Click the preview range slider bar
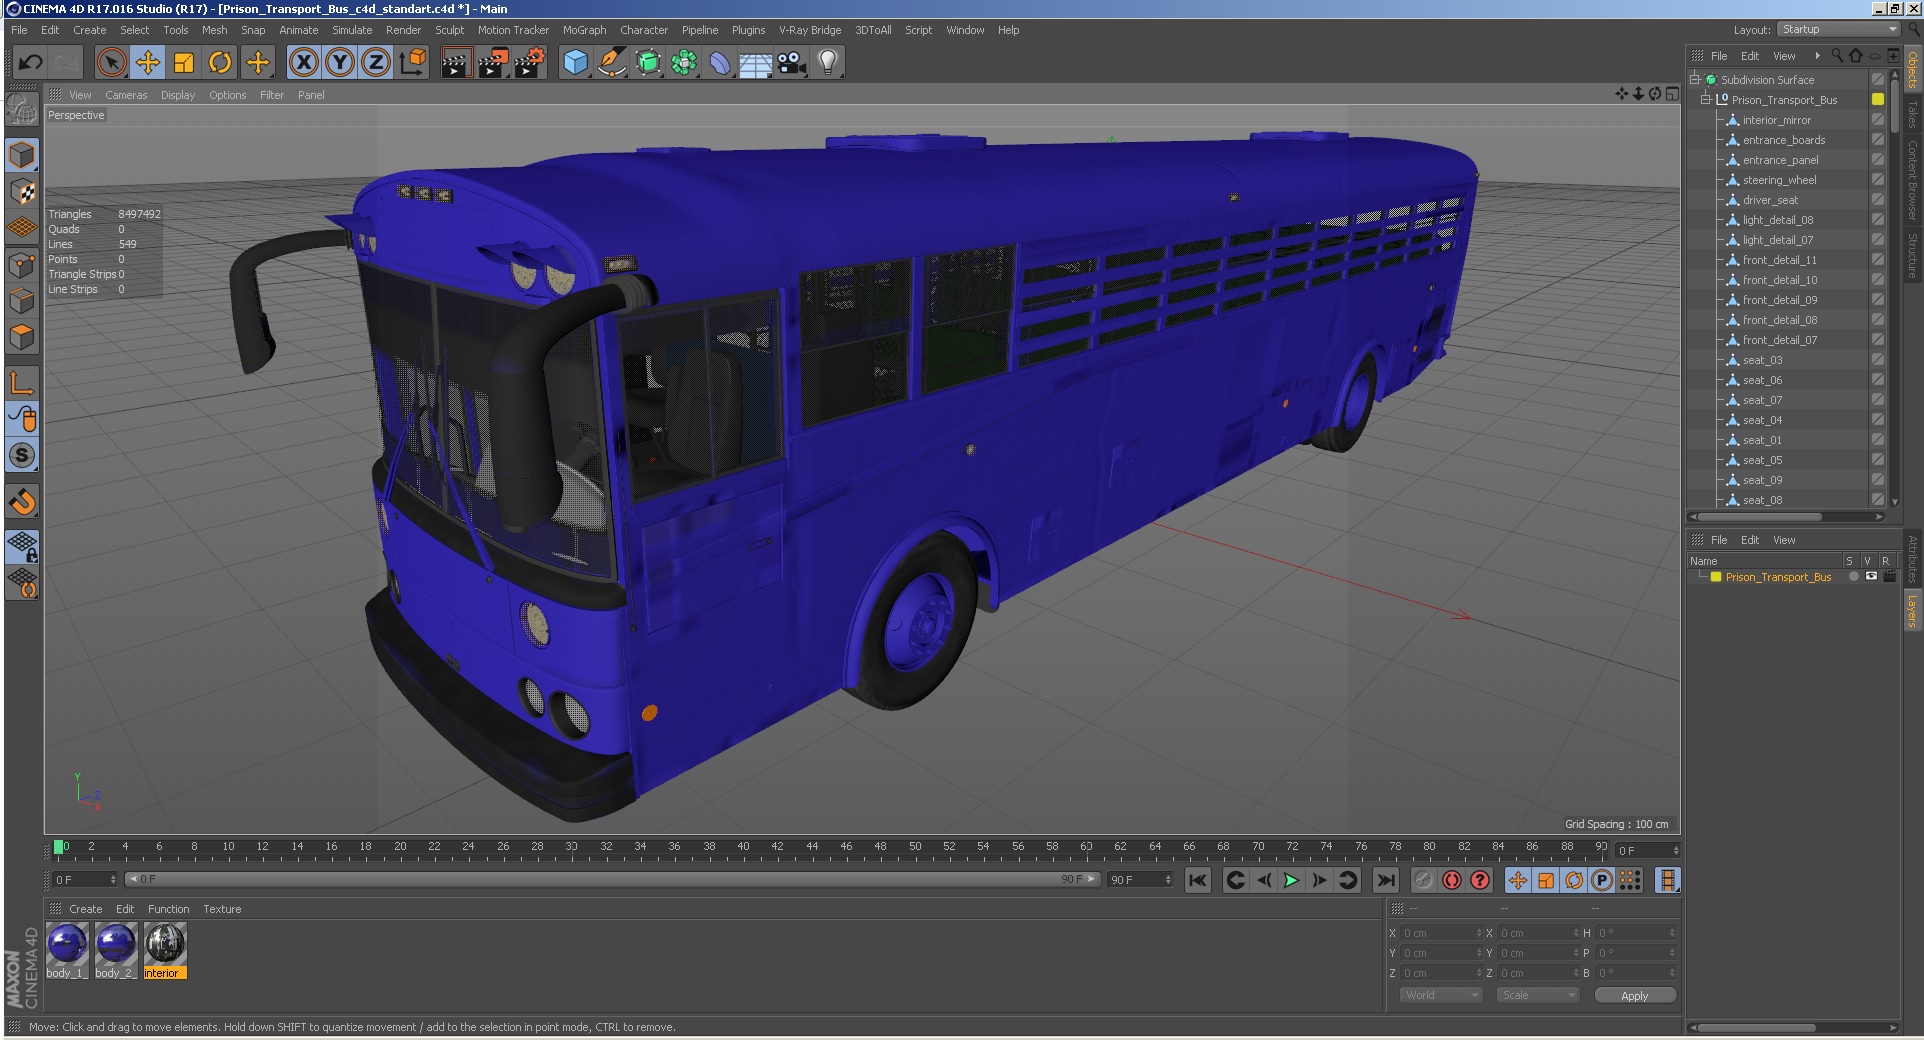 (612, 879)
